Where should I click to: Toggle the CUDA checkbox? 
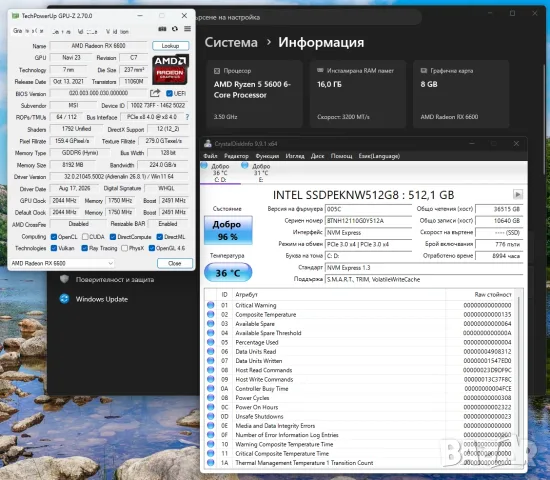pyautogui.click(x=85, y=237)
